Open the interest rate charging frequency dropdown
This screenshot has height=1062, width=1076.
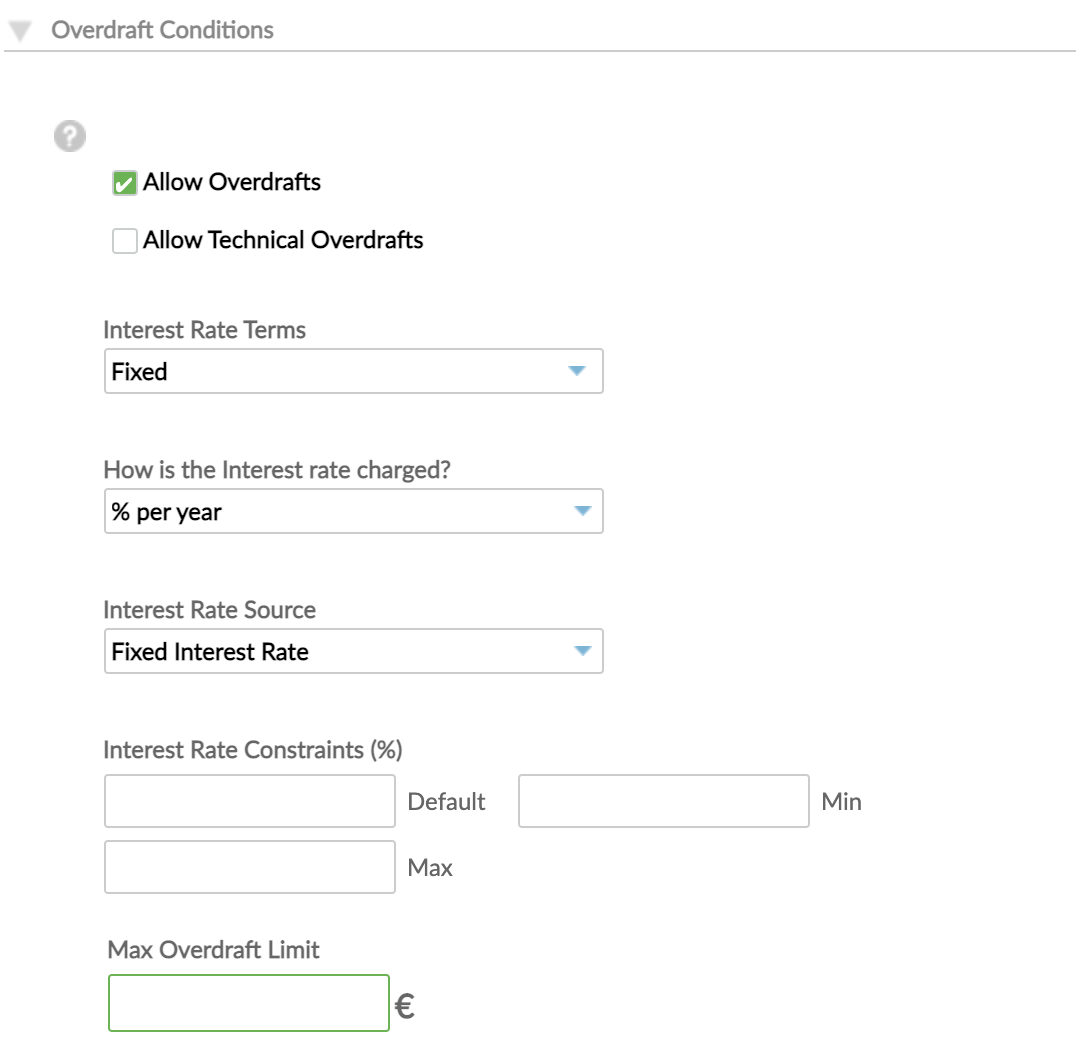(x=579, y=511)
